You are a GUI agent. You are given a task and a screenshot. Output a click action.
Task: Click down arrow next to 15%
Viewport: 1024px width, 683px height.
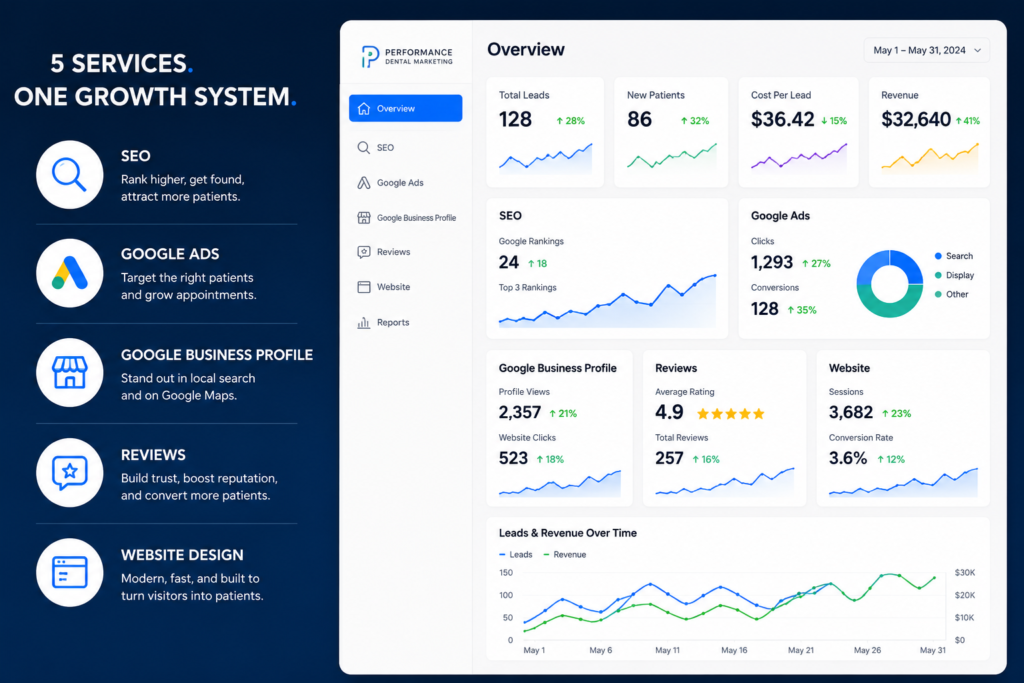click(x=824, y=121)
